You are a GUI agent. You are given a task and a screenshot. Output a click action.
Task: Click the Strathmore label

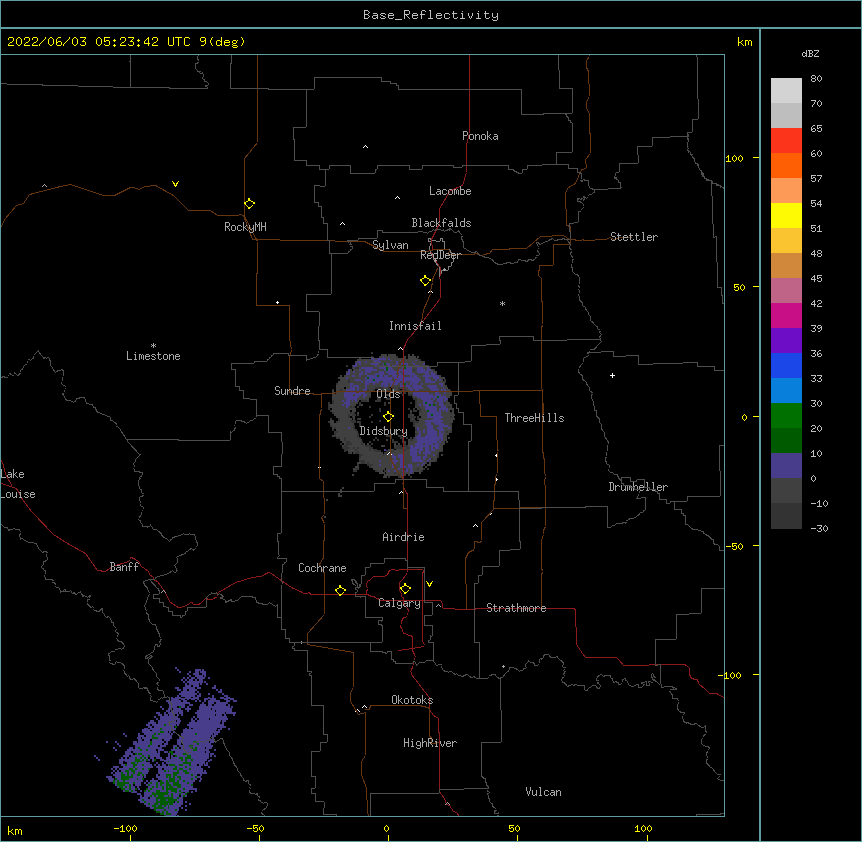516,608
